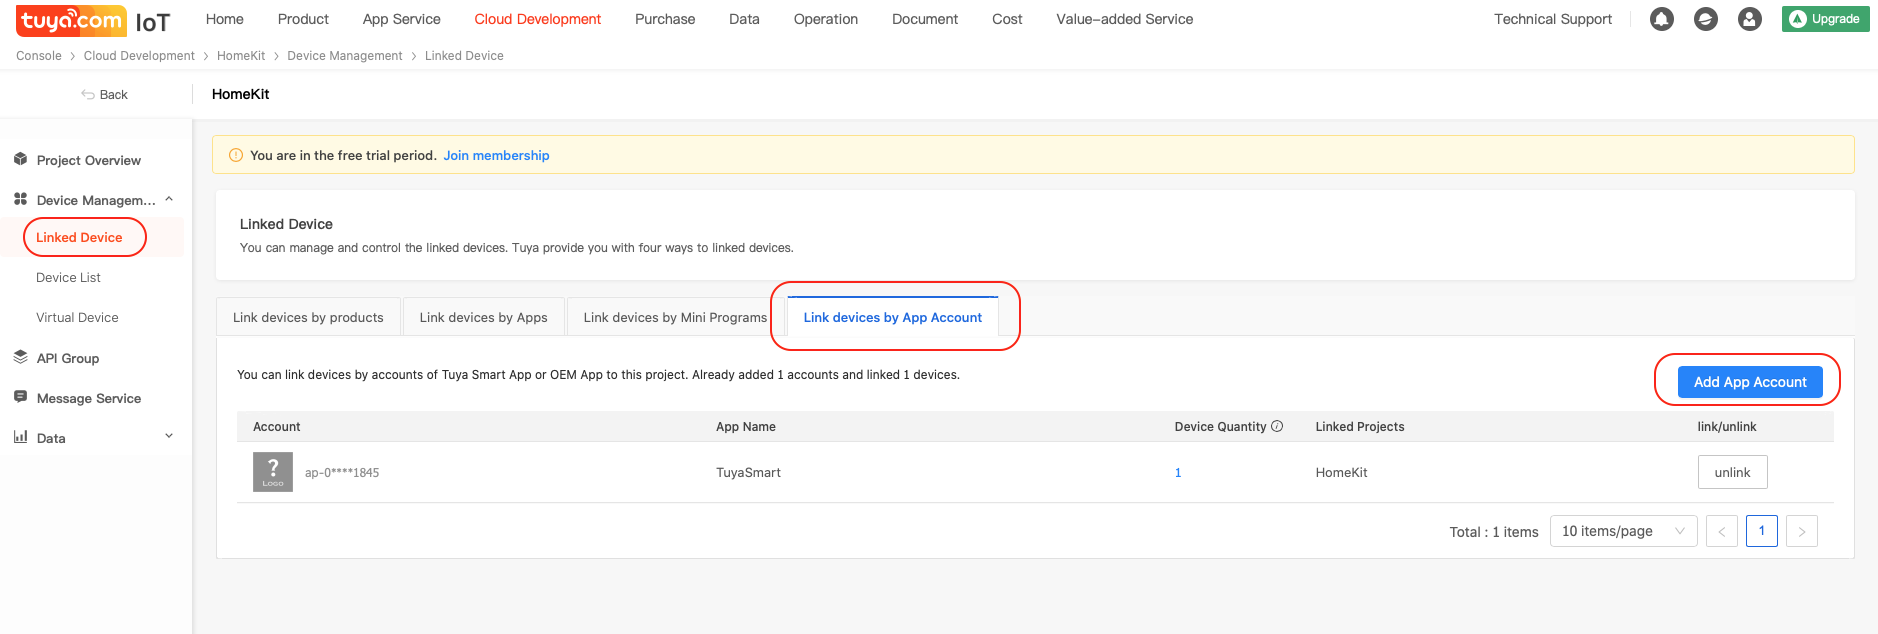Image resolution: width=1878 pixels, height=634 pixels.
Task: Open the Value-added Service menu
Action: coord(1125,19)
